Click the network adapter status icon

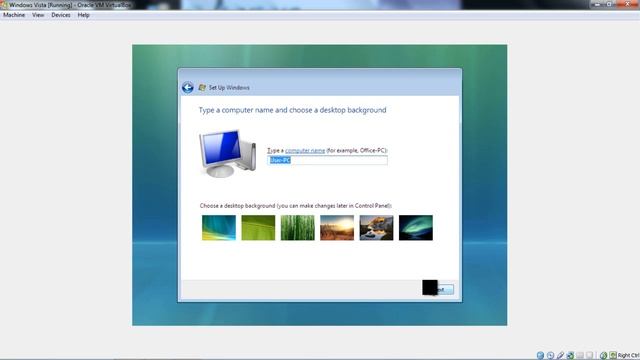570,356
